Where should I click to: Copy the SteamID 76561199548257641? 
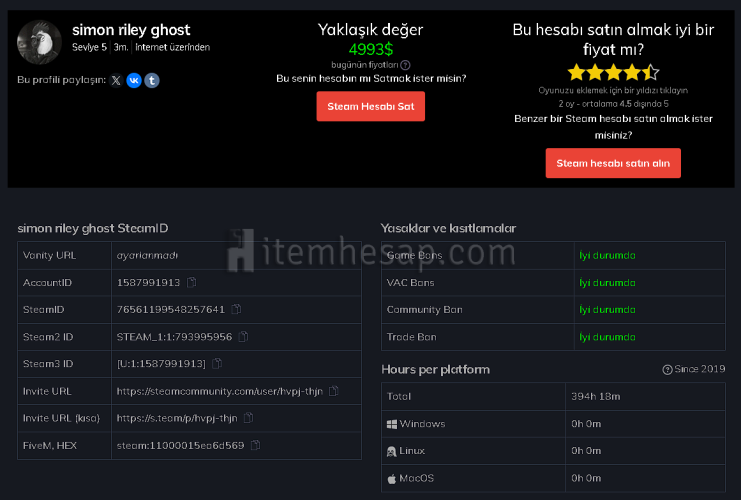coord(235,310)
